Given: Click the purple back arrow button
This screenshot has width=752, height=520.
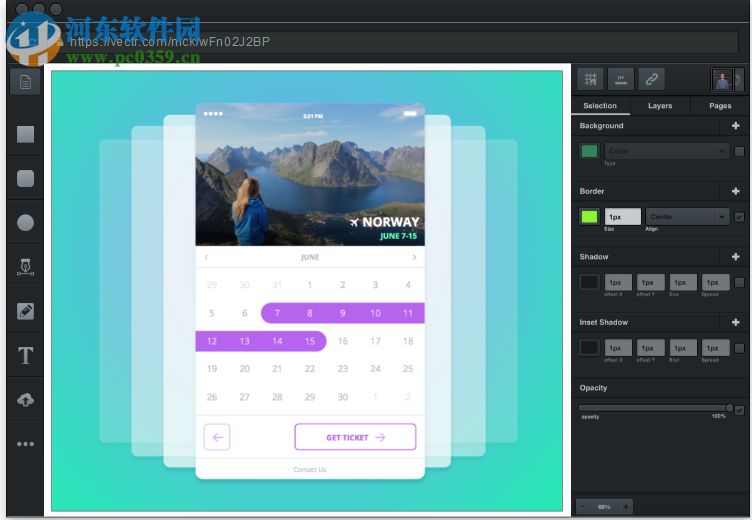Looking at the screenshot, I should click(x=217, y=437).
